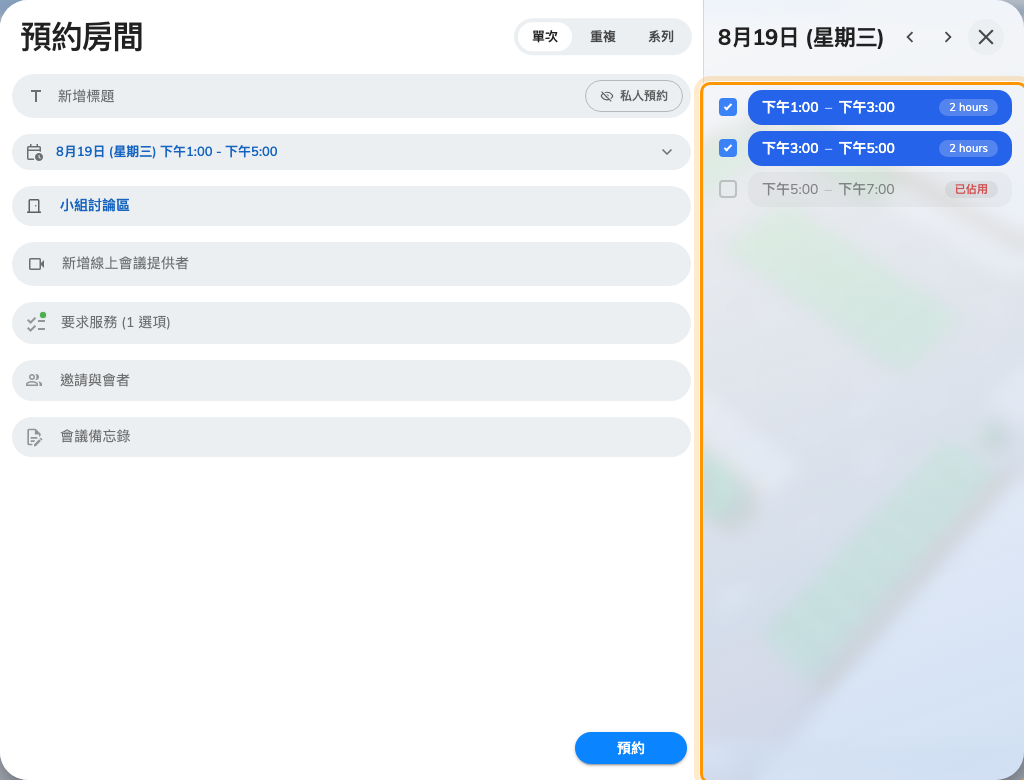The width and height of the screenshot is (1024, 780).
Task: Click the title text icon
Action: coord(36,97)
